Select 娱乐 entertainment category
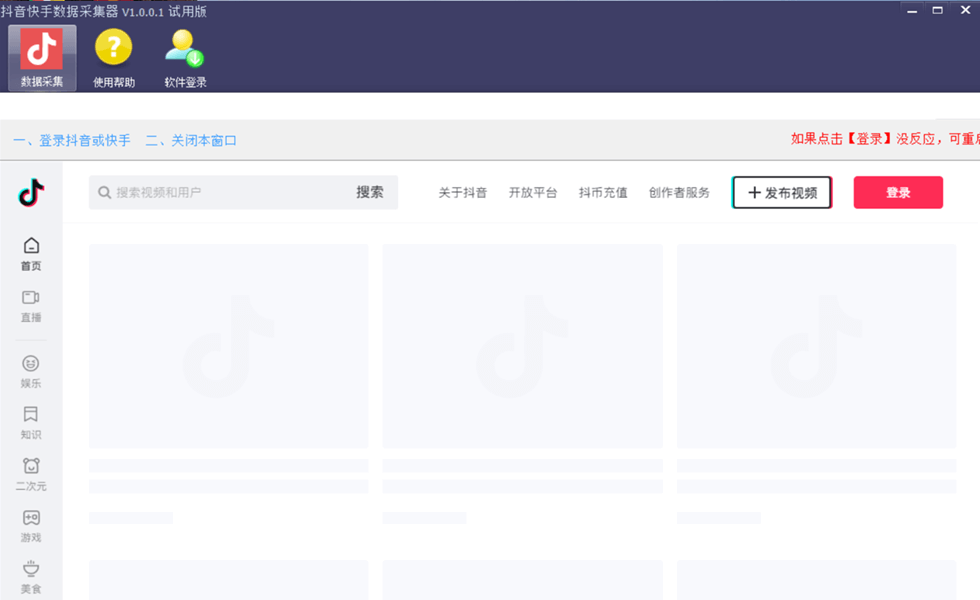Viewport: 980px width, 600px height. (31, 372)
